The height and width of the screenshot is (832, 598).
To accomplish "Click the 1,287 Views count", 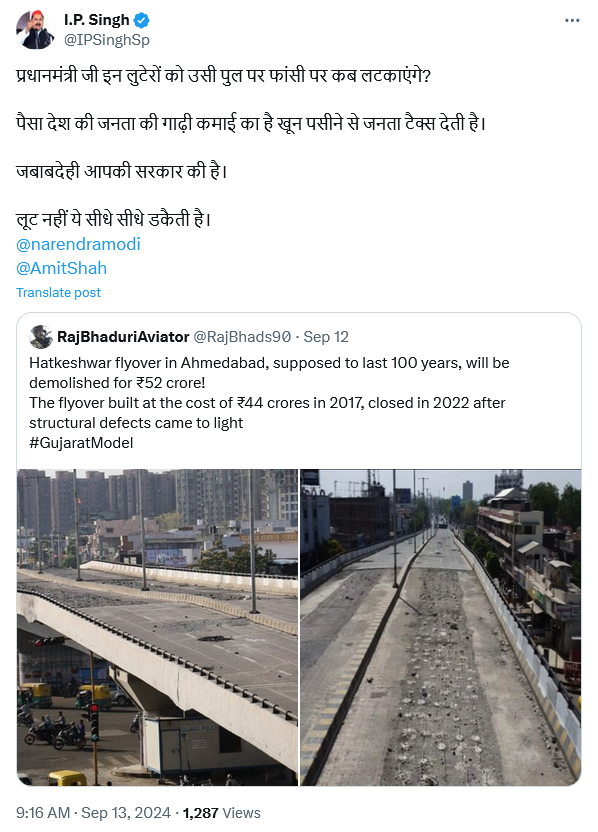I will (x=221, y=813).
